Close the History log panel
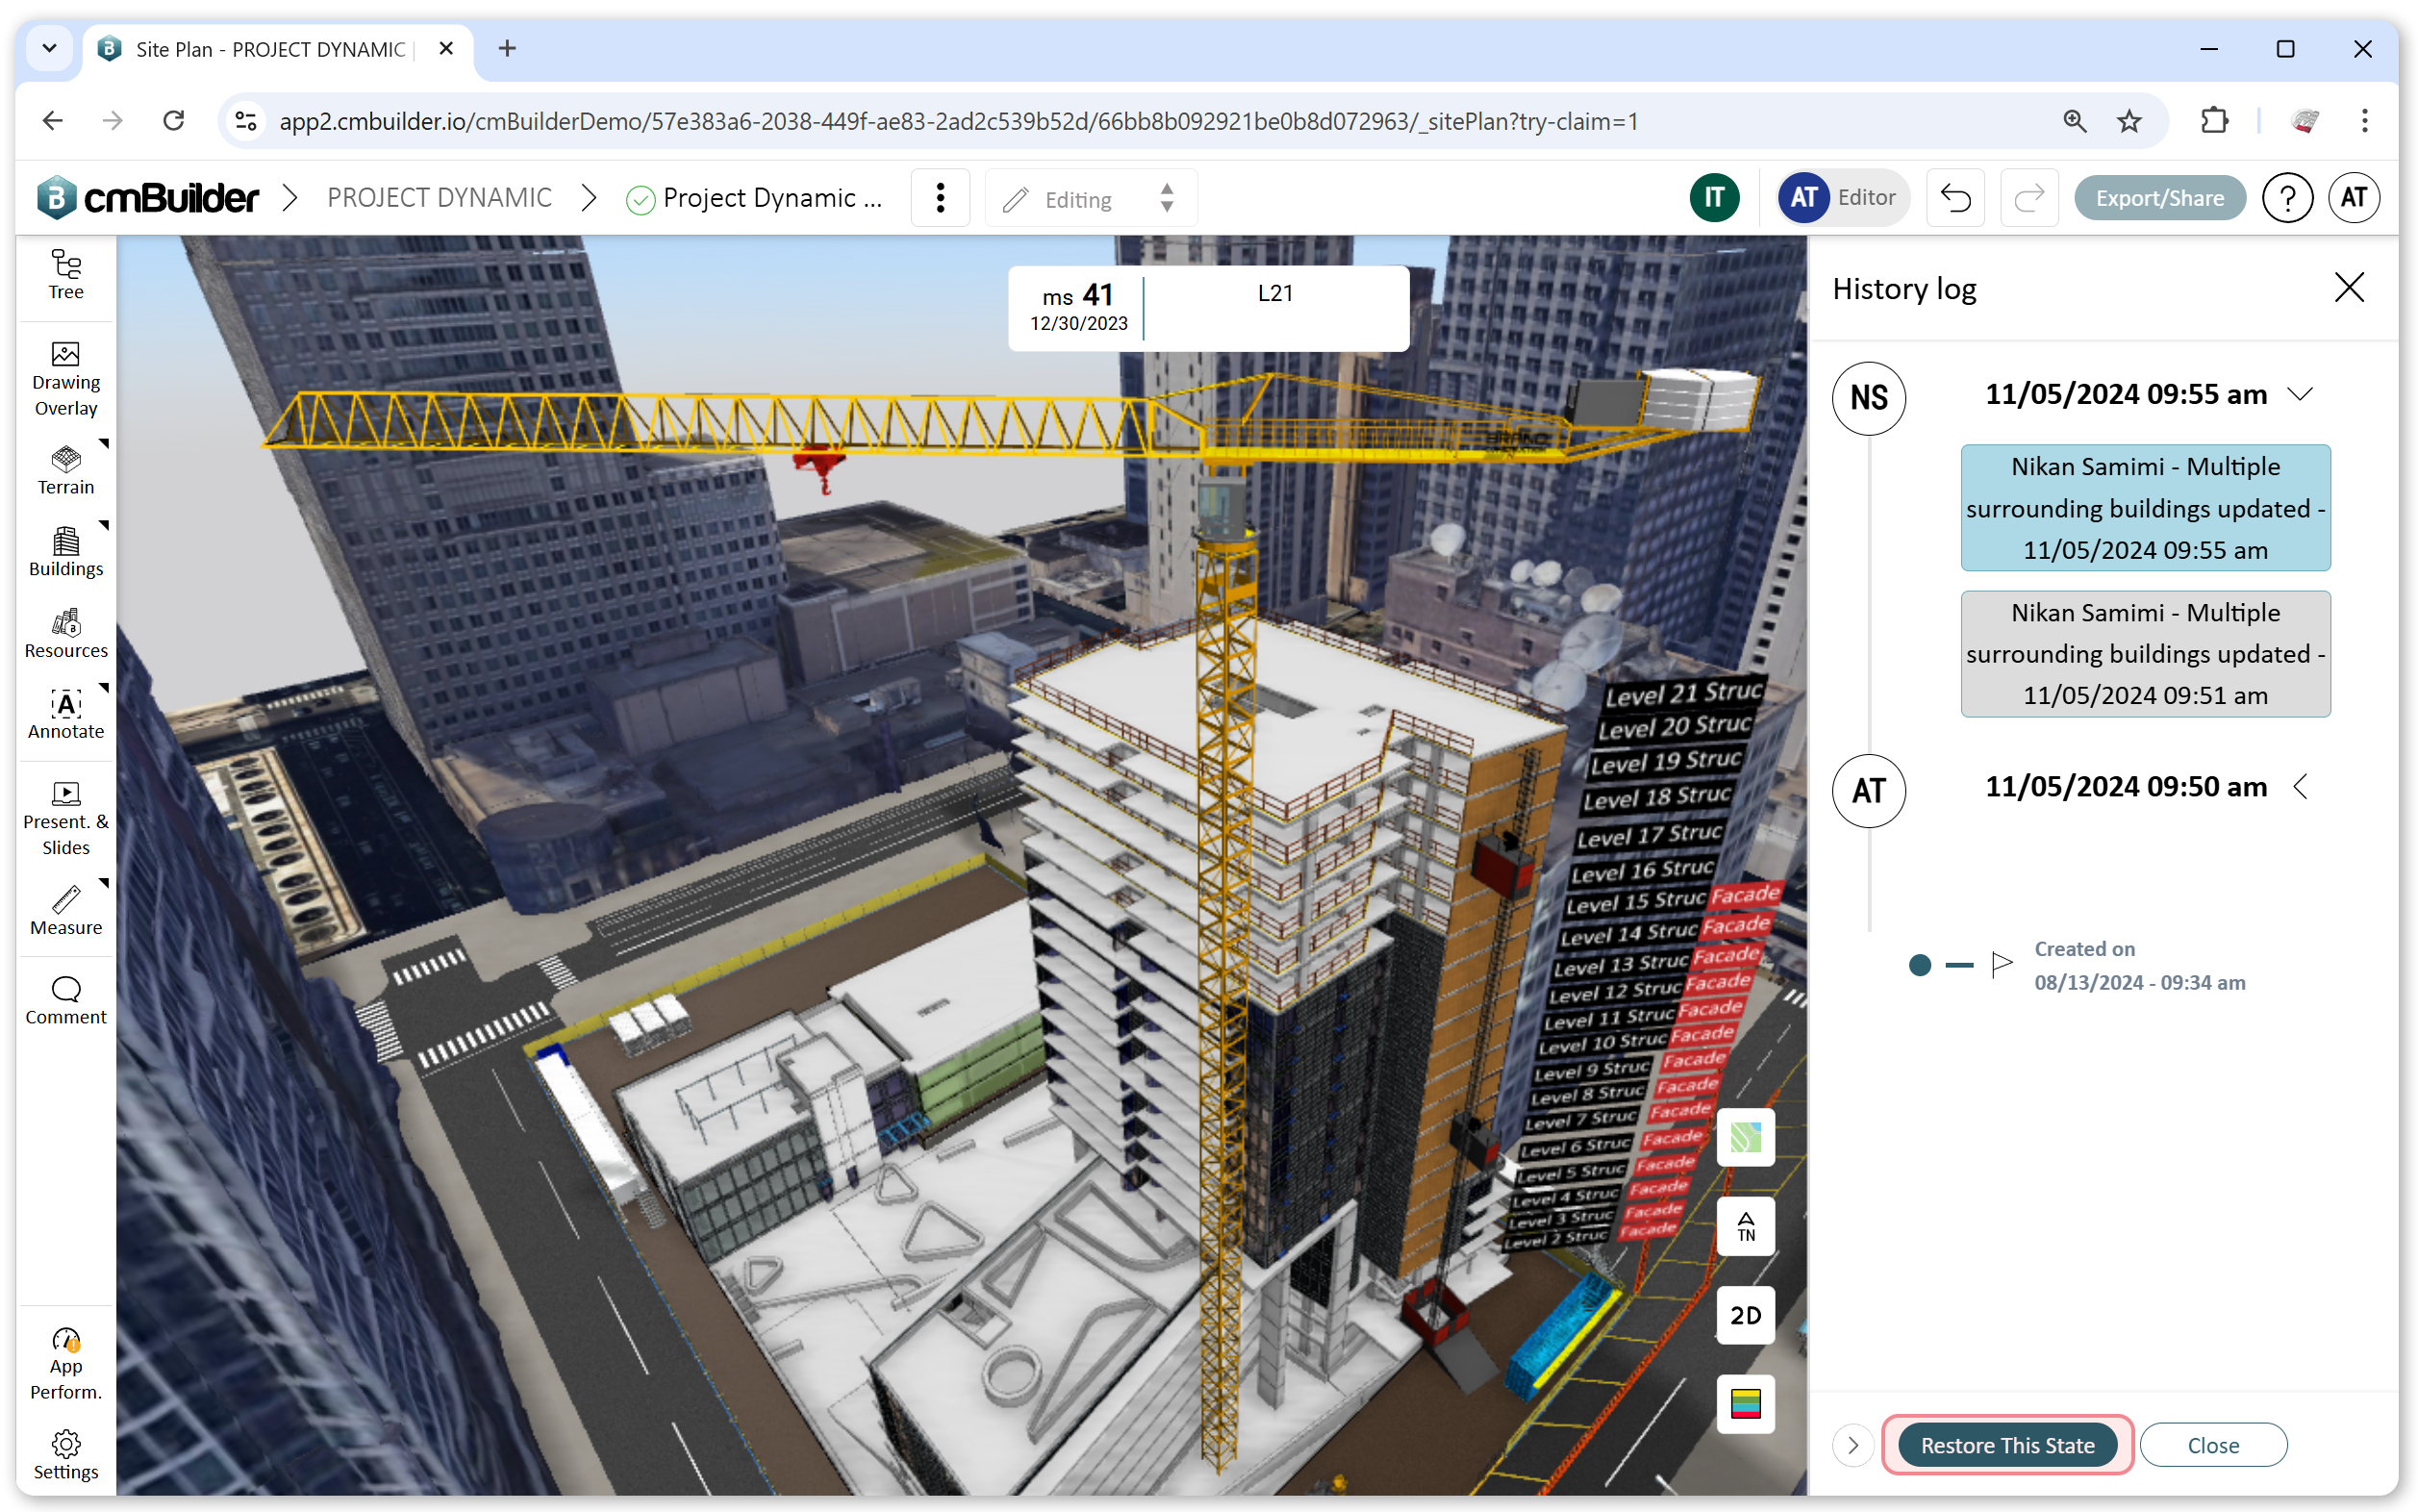Screen dimensions: 2418x1512 pos(2348,288)
